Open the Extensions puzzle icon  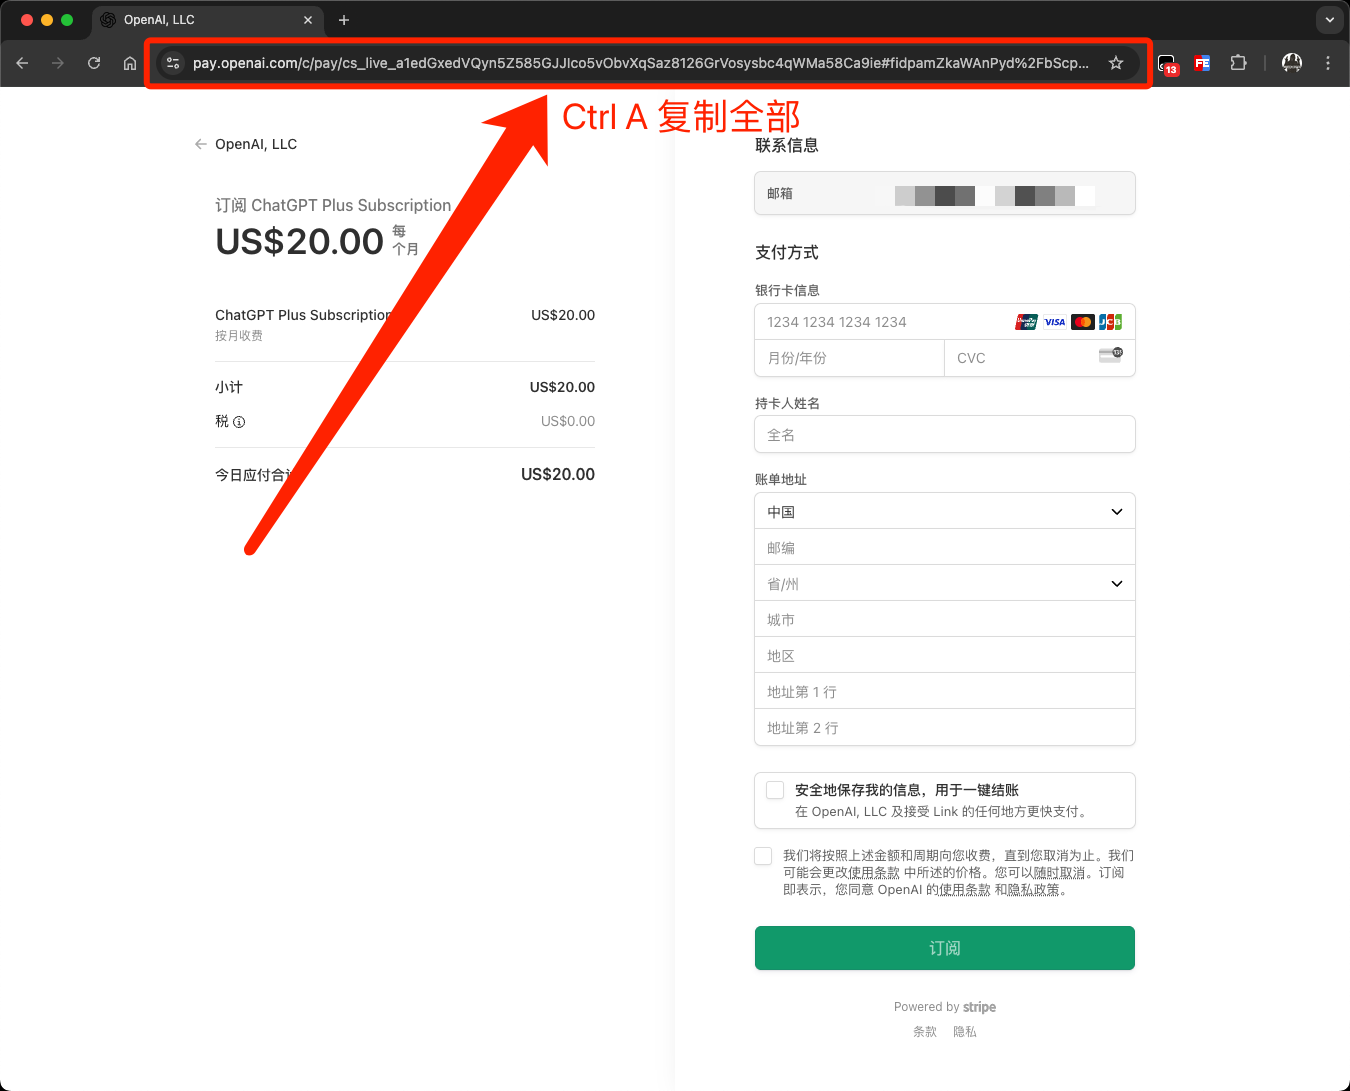(1238, 63)
